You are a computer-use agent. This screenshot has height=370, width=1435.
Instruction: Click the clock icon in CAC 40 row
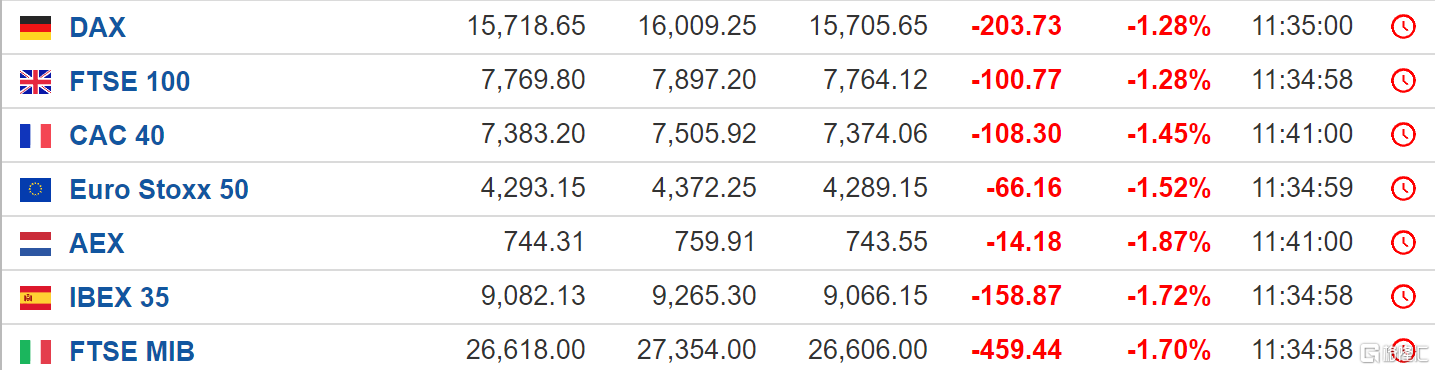tap(1403, 136)
